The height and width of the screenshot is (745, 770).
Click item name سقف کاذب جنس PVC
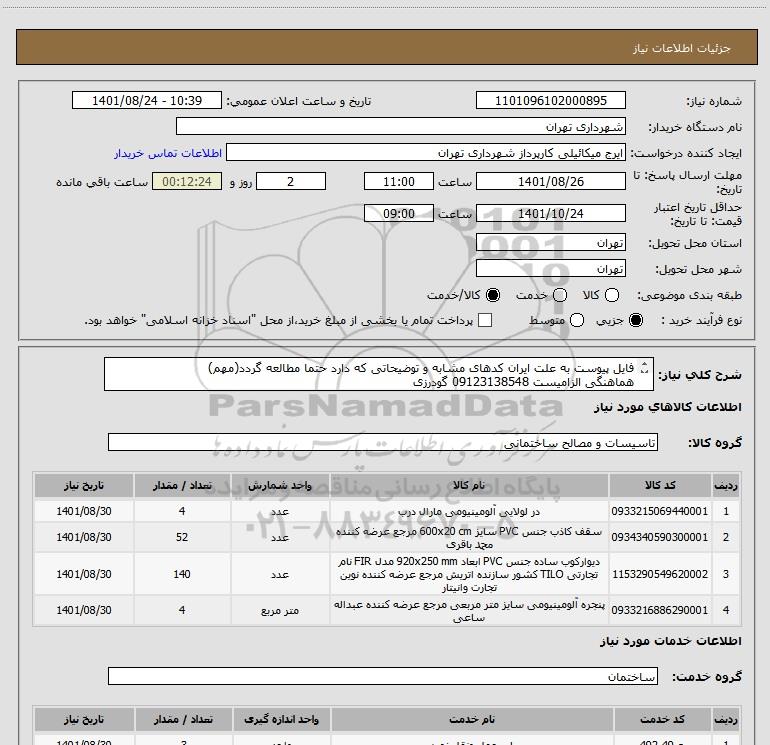(469, 538)
